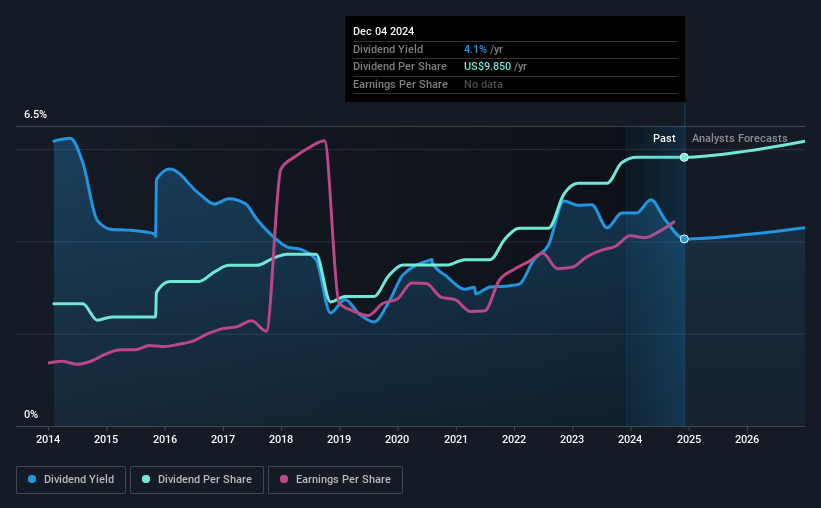Click the 2023 axis label
821x508 pixels.
click(x=572, y=439)
